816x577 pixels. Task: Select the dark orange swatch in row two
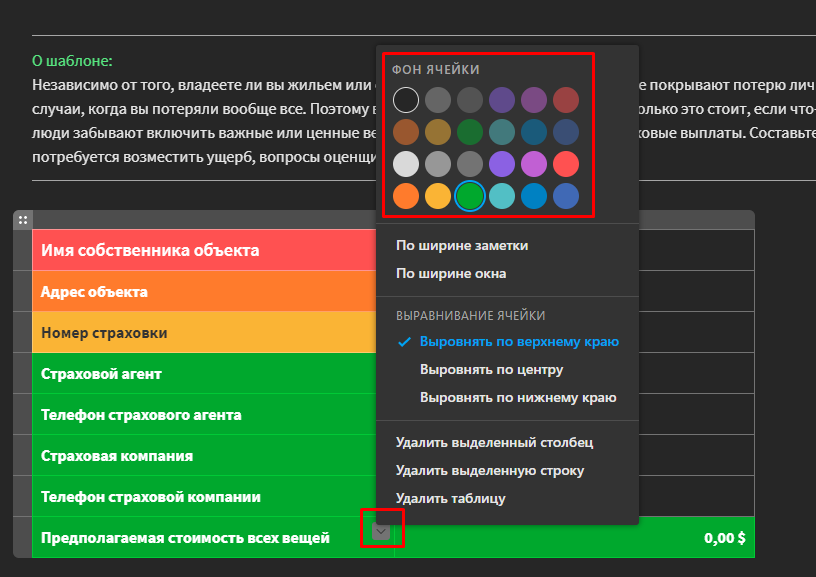click(404, 131)
